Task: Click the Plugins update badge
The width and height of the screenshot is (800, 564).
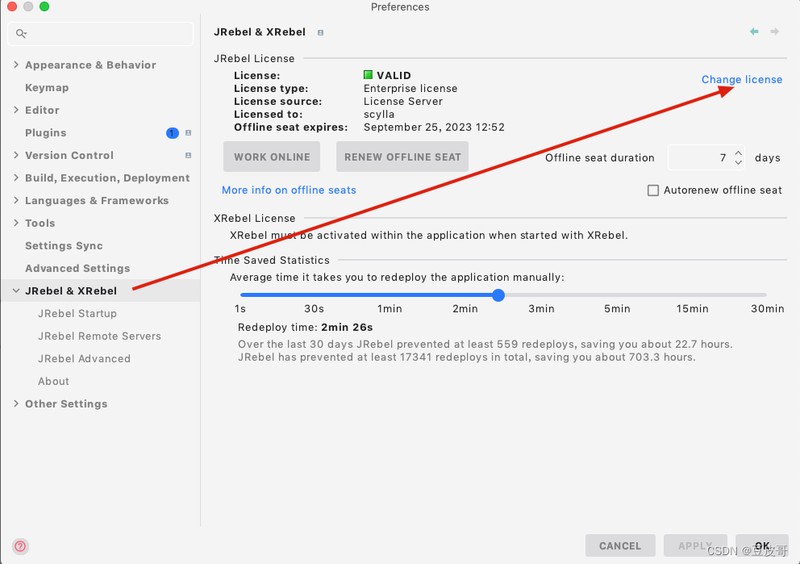Action: (172, 133)
